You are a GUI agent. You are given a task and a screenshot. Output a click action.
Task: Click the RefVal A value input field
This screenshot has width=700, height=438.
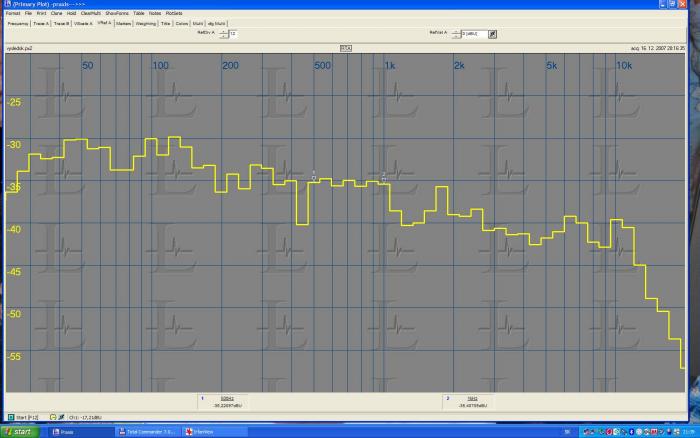(x=474, y=33)
